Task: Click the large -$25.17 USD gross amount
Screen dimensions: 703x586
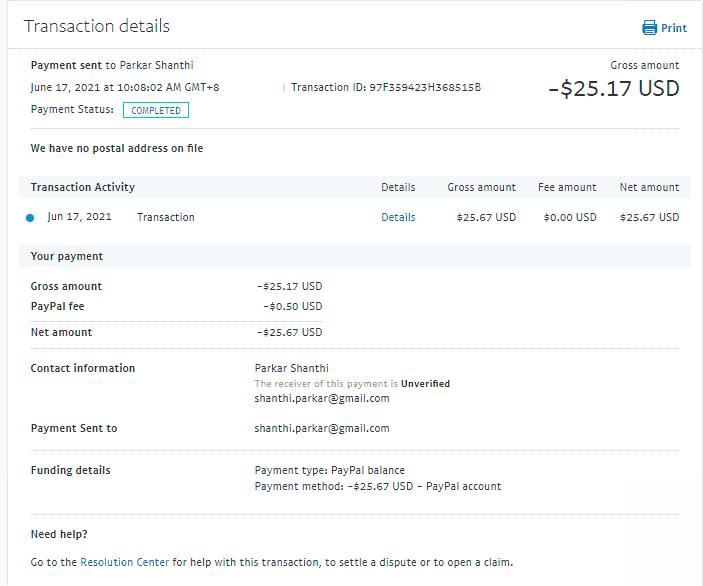Action: 613,88
